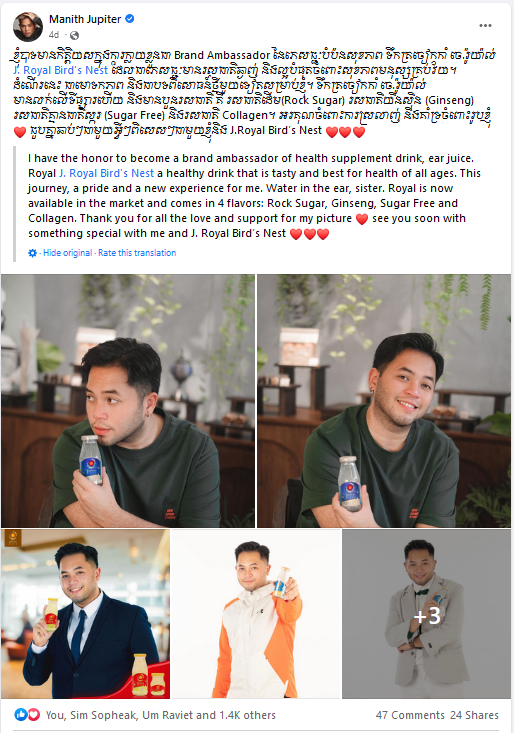Image resolution: width=514 pixels, height=733 pixels.
Task: Click the public globe privacy icon
Action: point(74,35)
